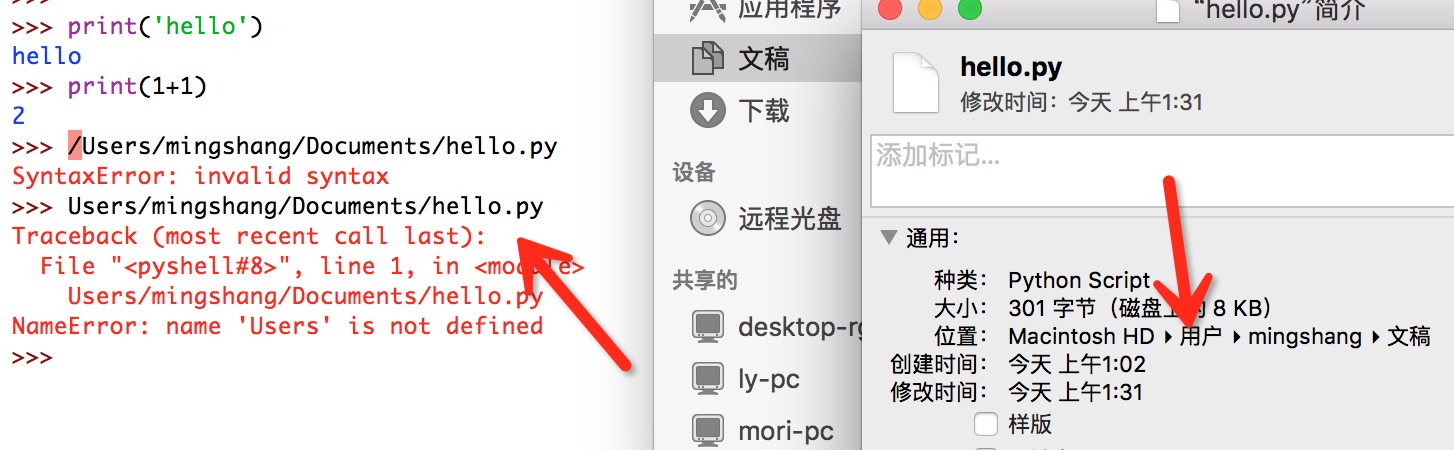Open 应用程序 applications icon in Finder sidebar
This screenshot has width=1454, height=450.
point(708,10)
